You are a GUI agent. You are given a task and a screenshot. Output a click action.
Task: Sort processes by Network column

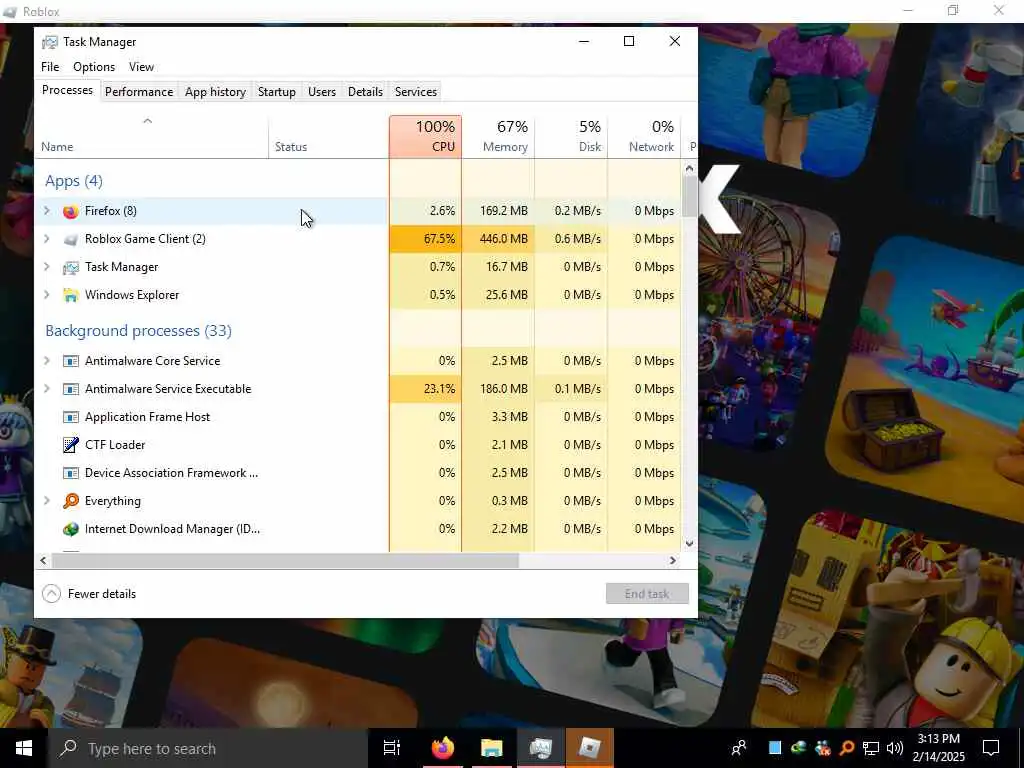(x=644, y=137)
